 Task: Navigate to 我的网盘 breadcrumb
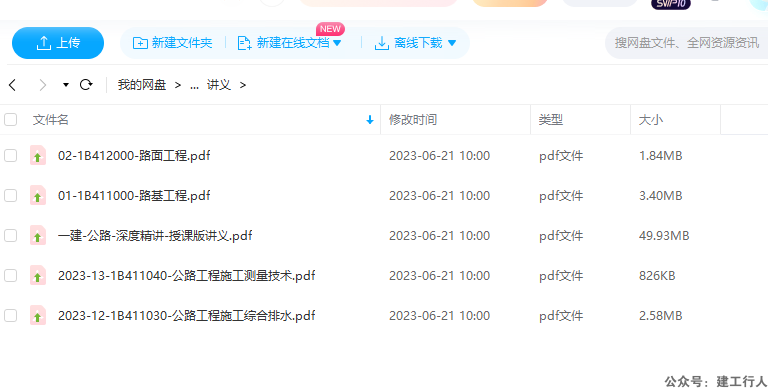[142, 85]
